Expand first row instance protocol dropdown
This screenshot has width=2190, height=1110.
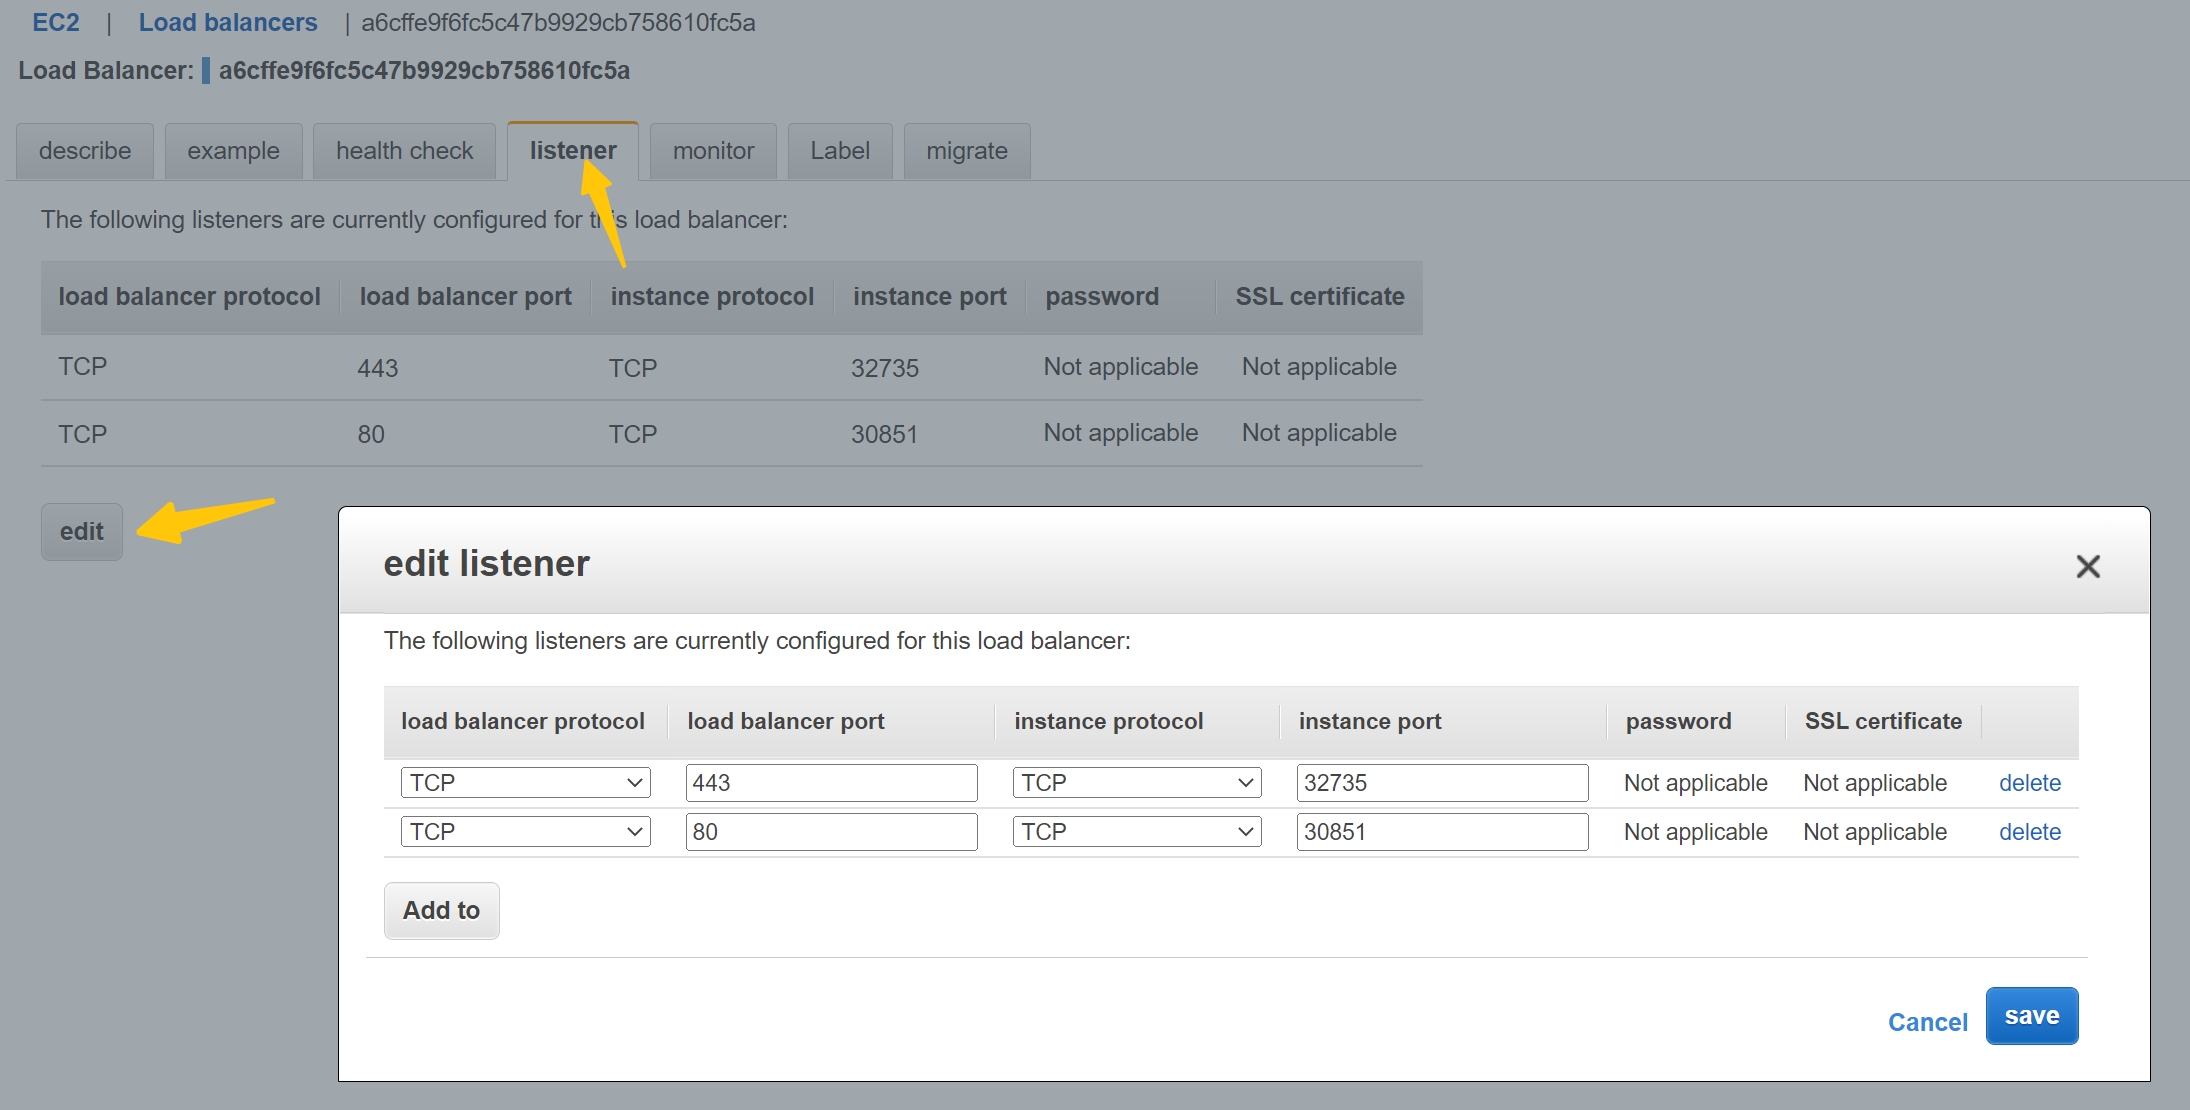[1136, 783]
